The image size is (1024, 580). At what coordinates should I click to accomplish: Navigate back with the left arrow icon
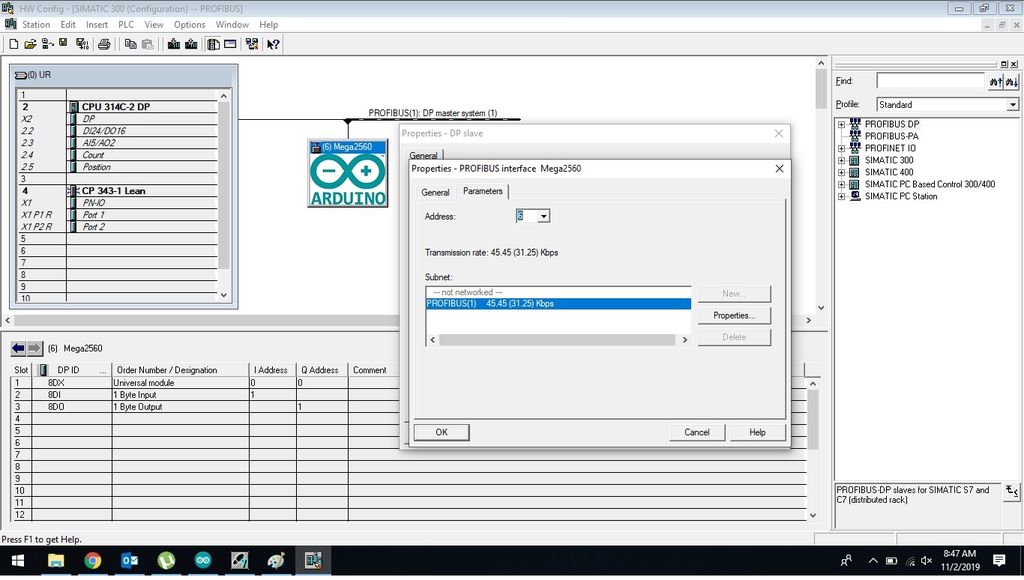[18, 348]
